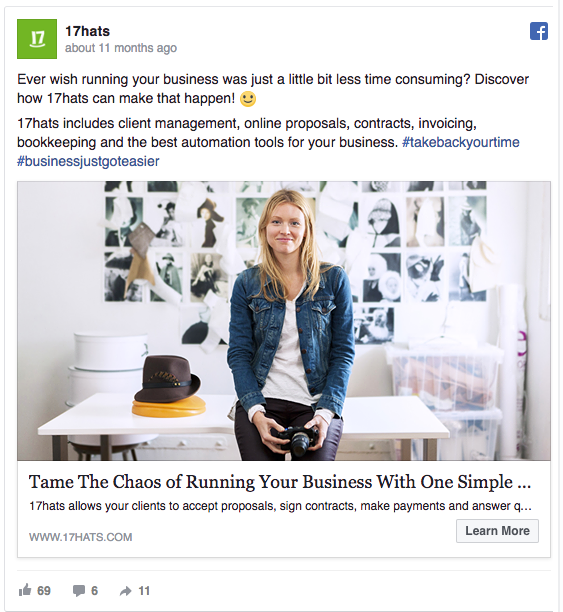Screen dimensions: 563x612
Task: Open the #businessjustgoteasier hashtag
Action: click(x=88, y=161)
